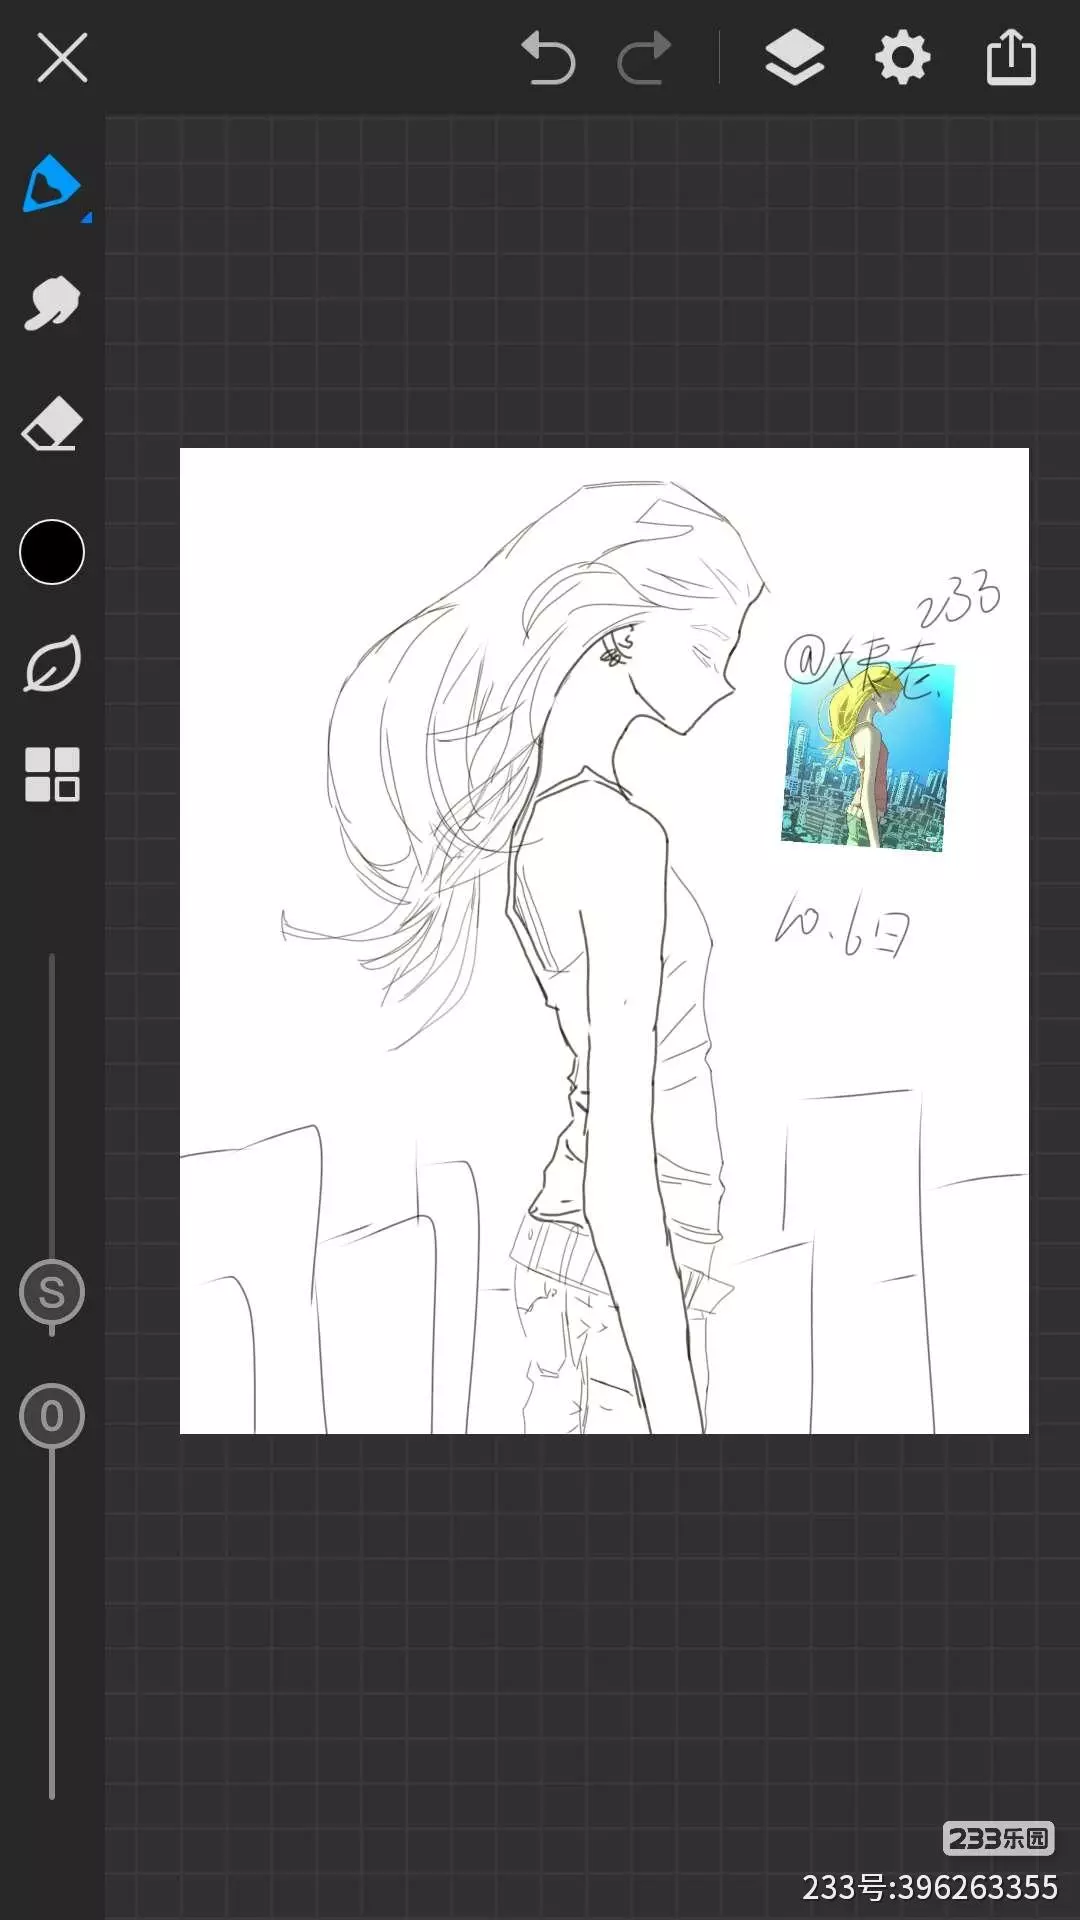Tap the 233号:396263355 ID text
The image size is (1080, 1920).
click(x=929, y=1887)
